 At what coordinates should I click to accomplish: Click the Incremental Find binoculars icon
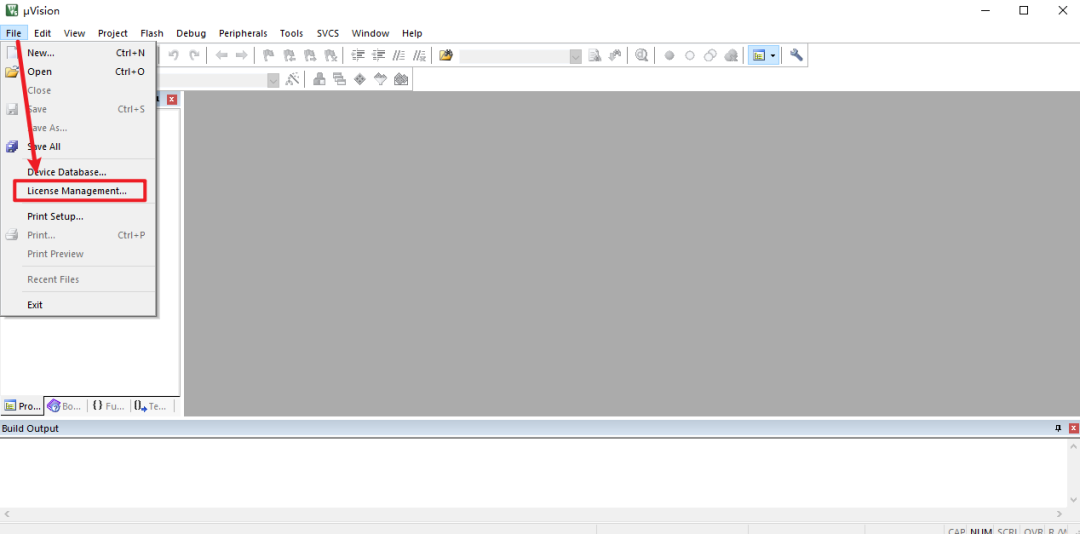coord(616,55)
